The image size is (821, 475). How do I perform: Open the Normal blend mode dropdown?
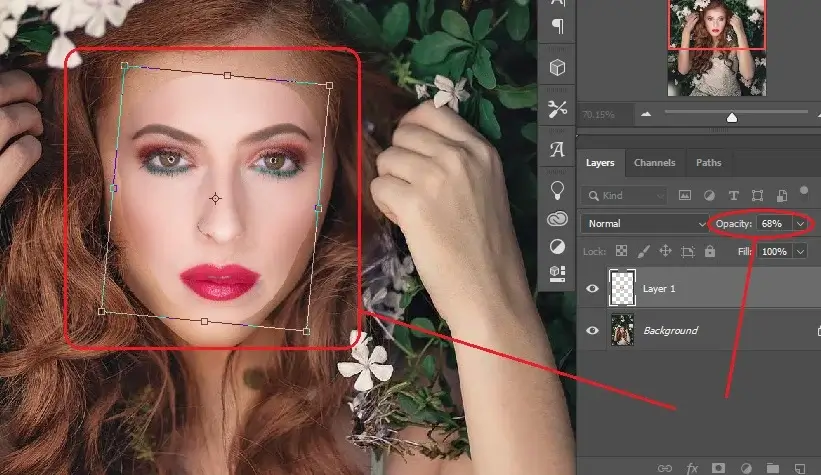[x=644, y=224]
